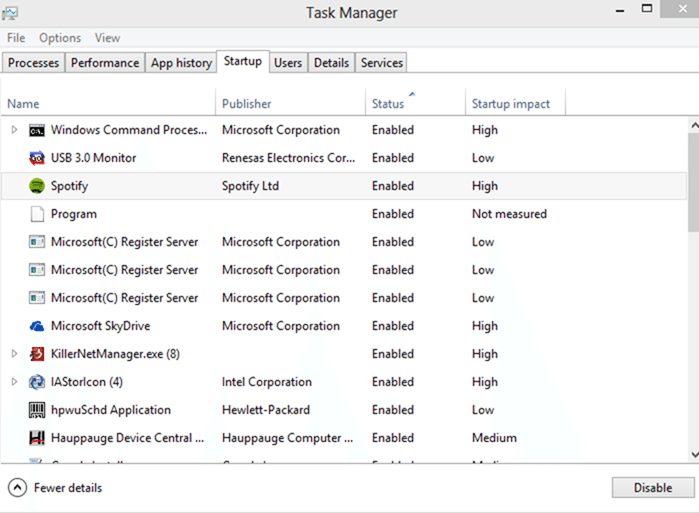Switch to the Services tab
The width and height of the screenshot is (699, 513).
pos(382,63)
